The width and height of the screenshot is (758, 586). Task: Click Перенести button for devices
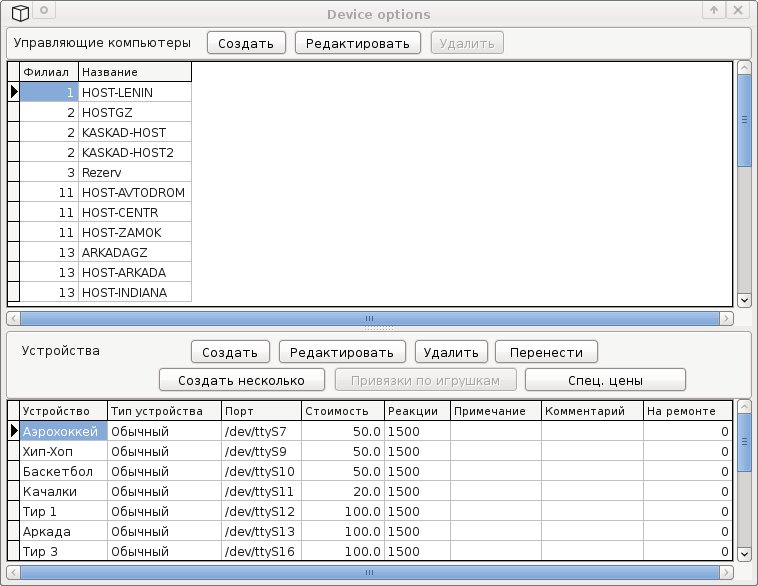pyautogui.click(x=546, y=352)
